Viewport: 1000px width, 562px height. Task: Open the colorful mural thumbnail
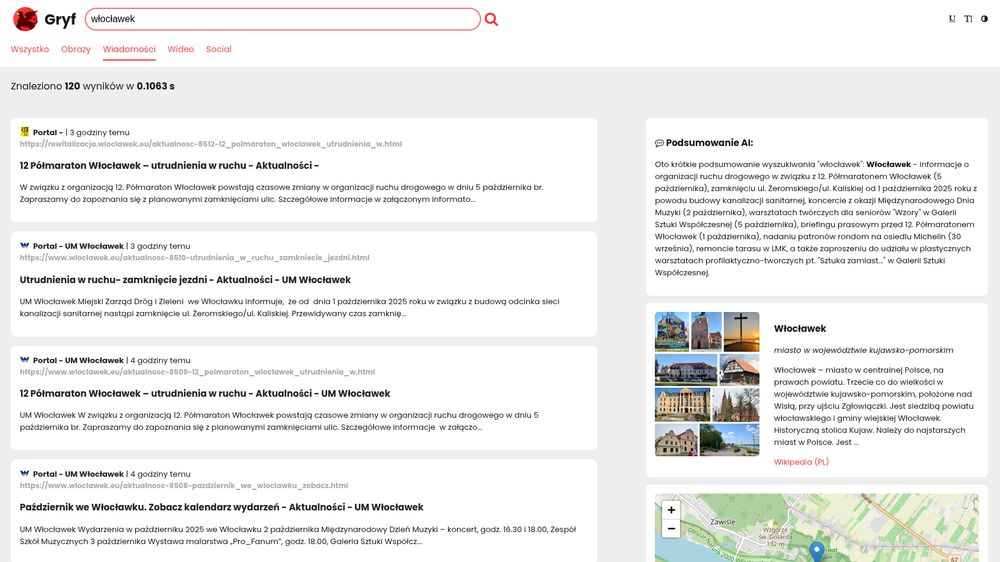point(672,331)
